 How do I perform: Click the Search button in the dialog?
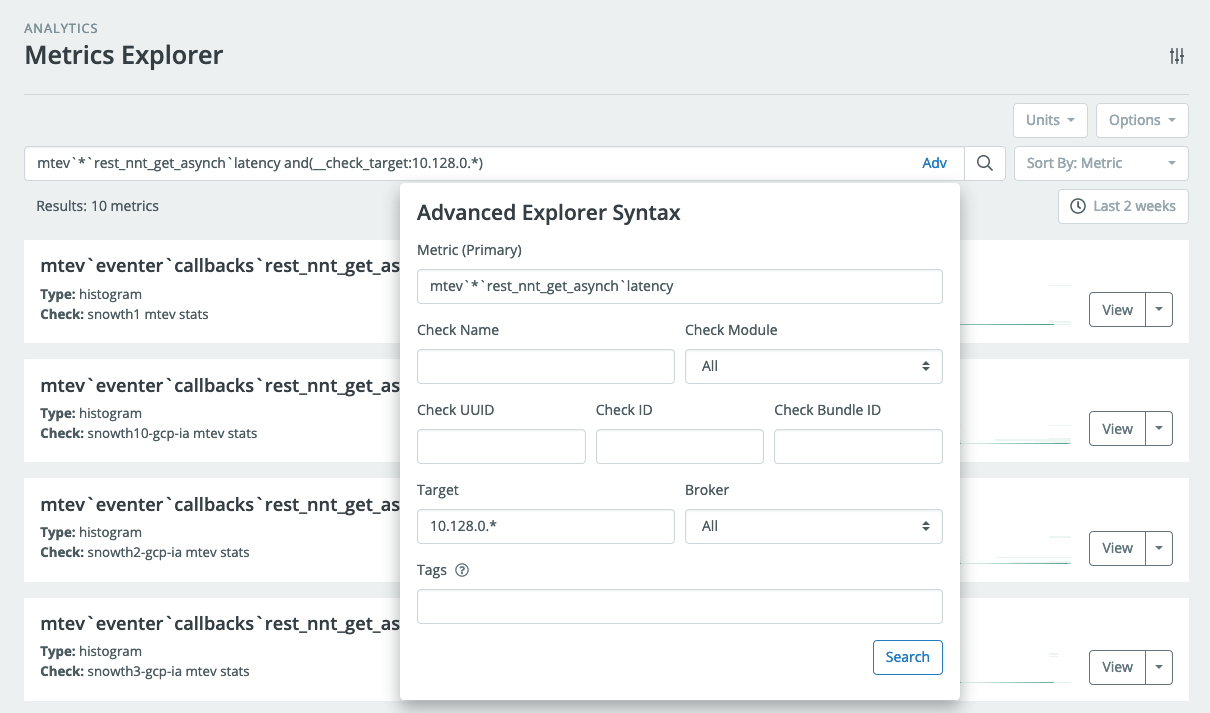pos(907,657)
